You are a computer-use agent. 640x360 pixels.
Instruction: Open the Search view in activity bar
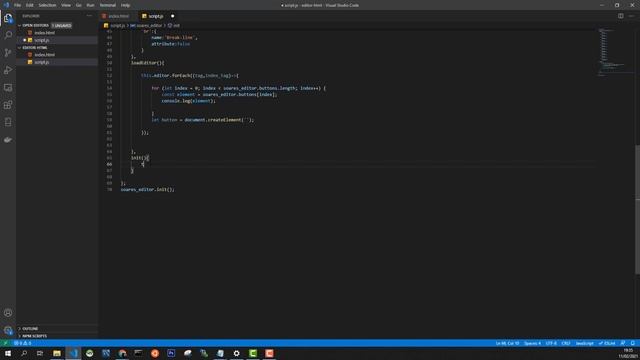[x=8, y=35]
